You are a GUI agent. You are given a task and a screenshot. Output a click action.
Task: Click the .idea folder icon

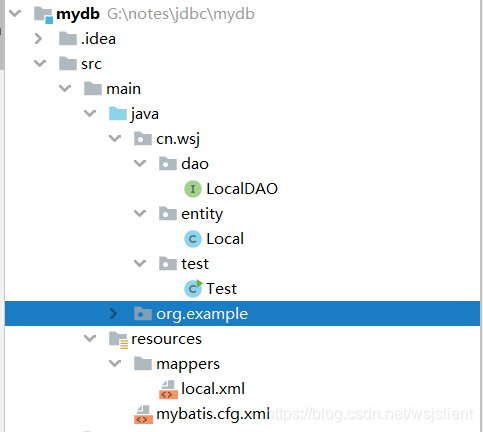pyautogui.click(x=68, y=38)
